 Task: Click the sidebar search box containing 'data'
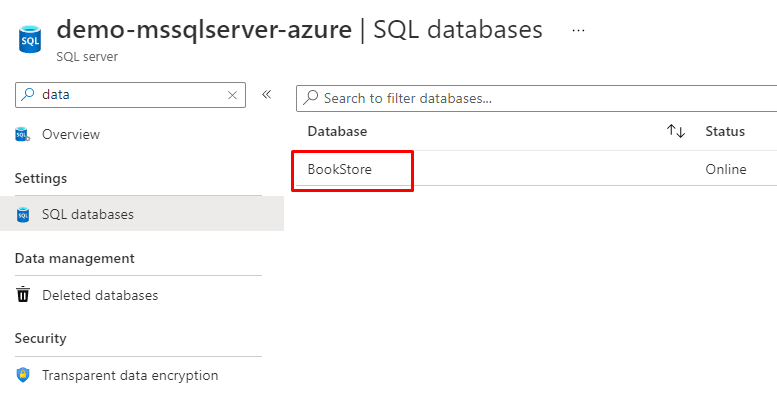(x=130, y=94)
